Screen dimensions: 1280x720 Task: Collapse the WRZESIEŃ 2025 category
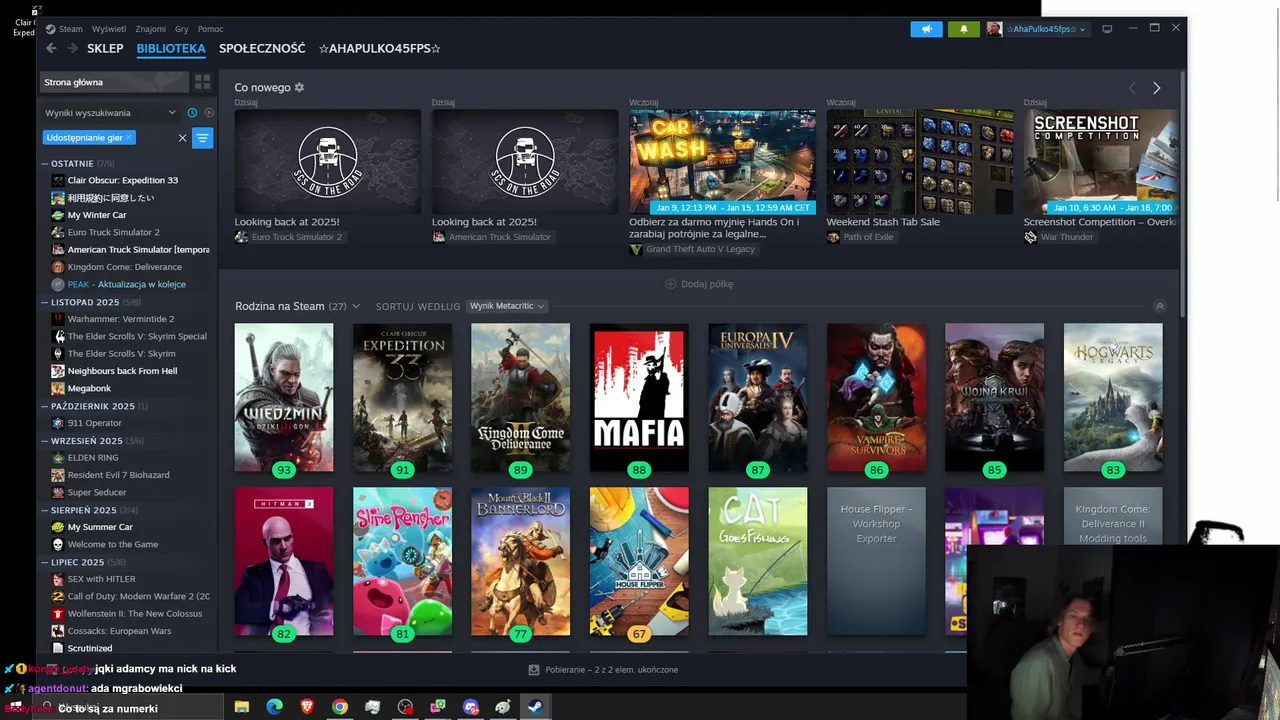(x=45, y=440)
